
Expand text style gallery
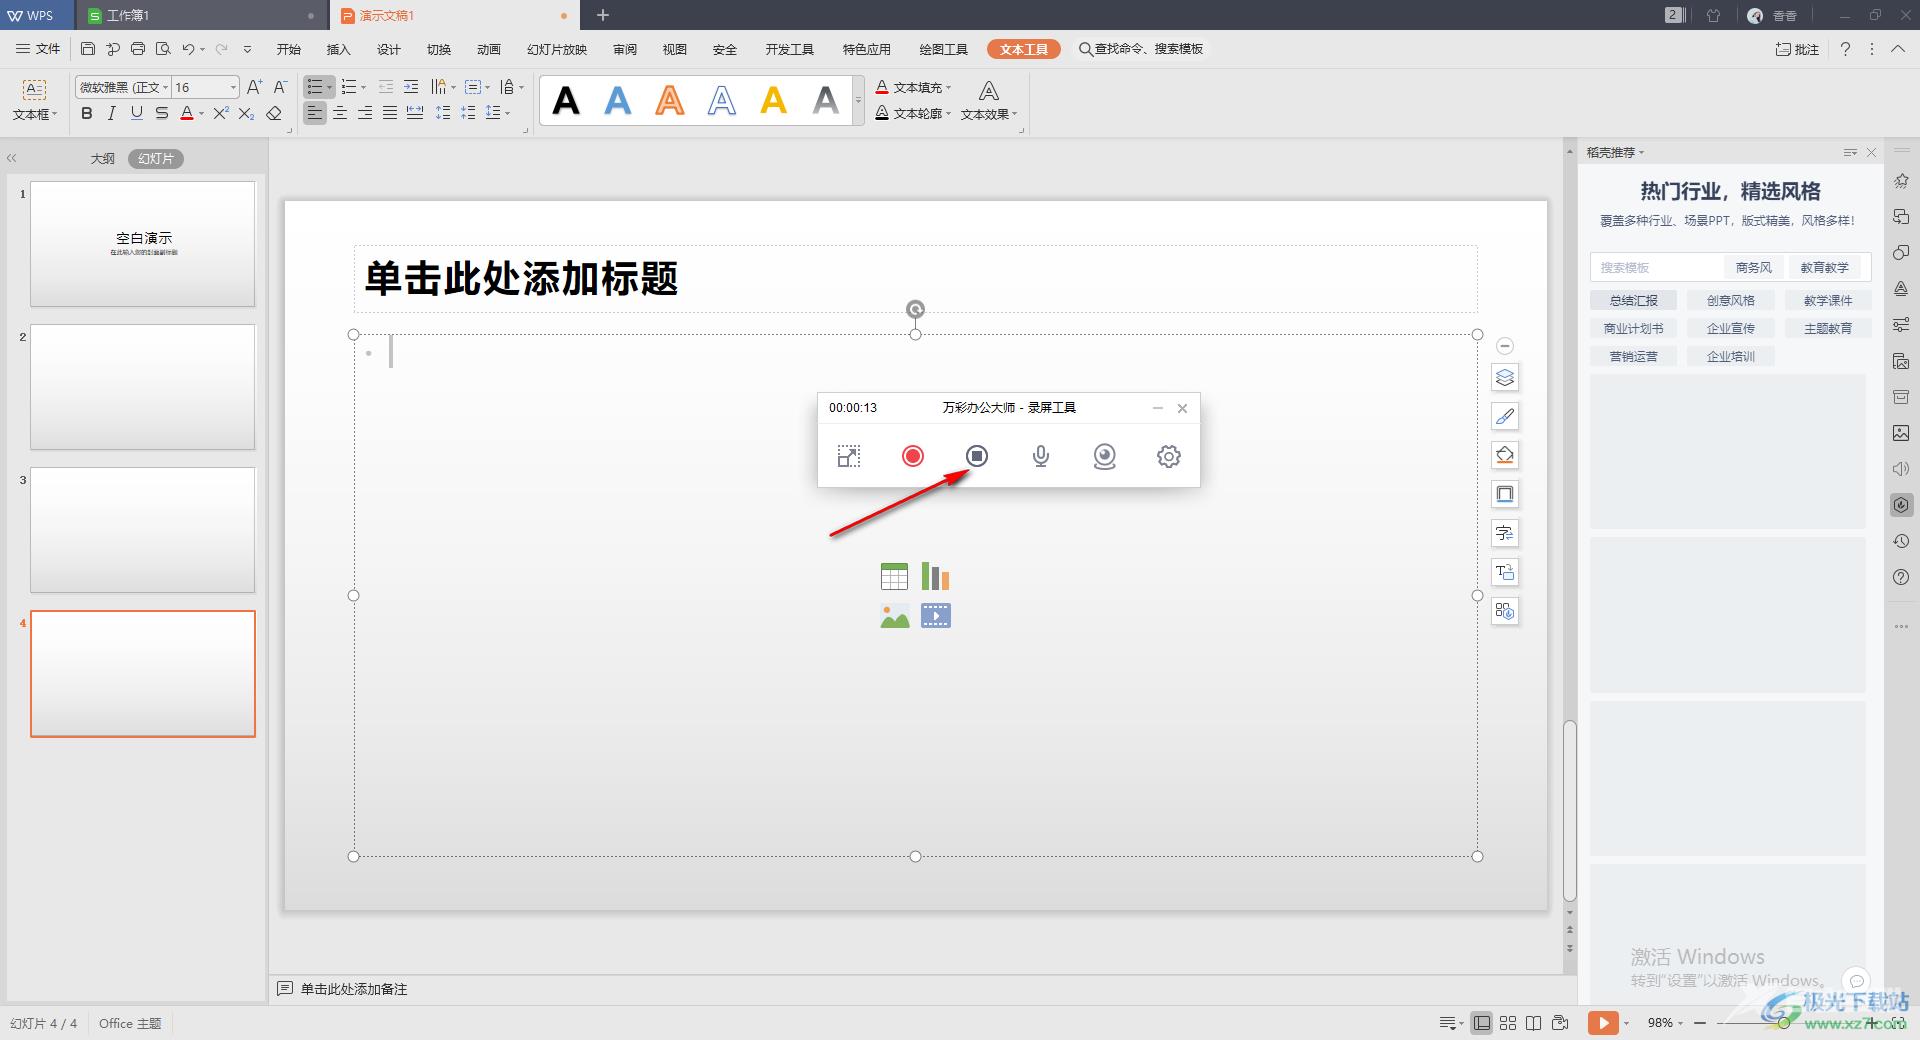pyautogui.click(x=858, y=101)
